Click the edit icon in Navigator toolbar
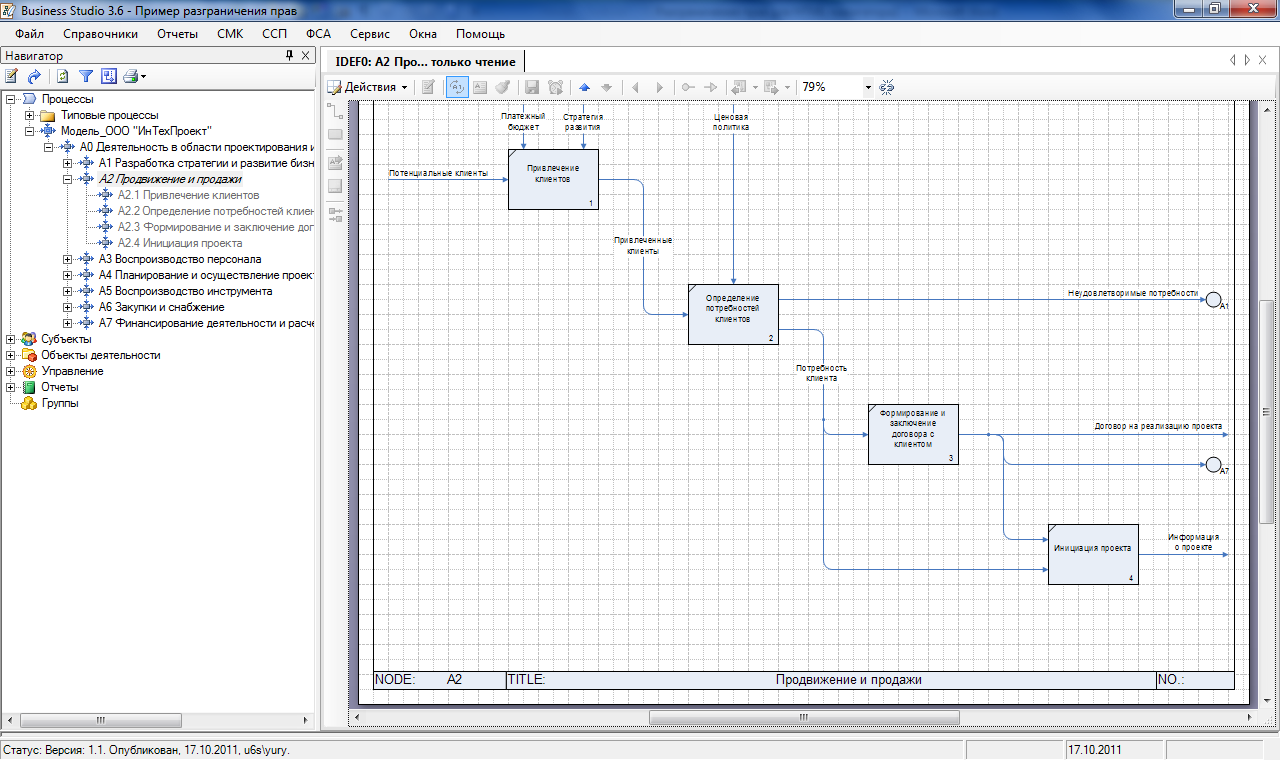Viewport: 1280px width, 760px height. pos(12,76)
